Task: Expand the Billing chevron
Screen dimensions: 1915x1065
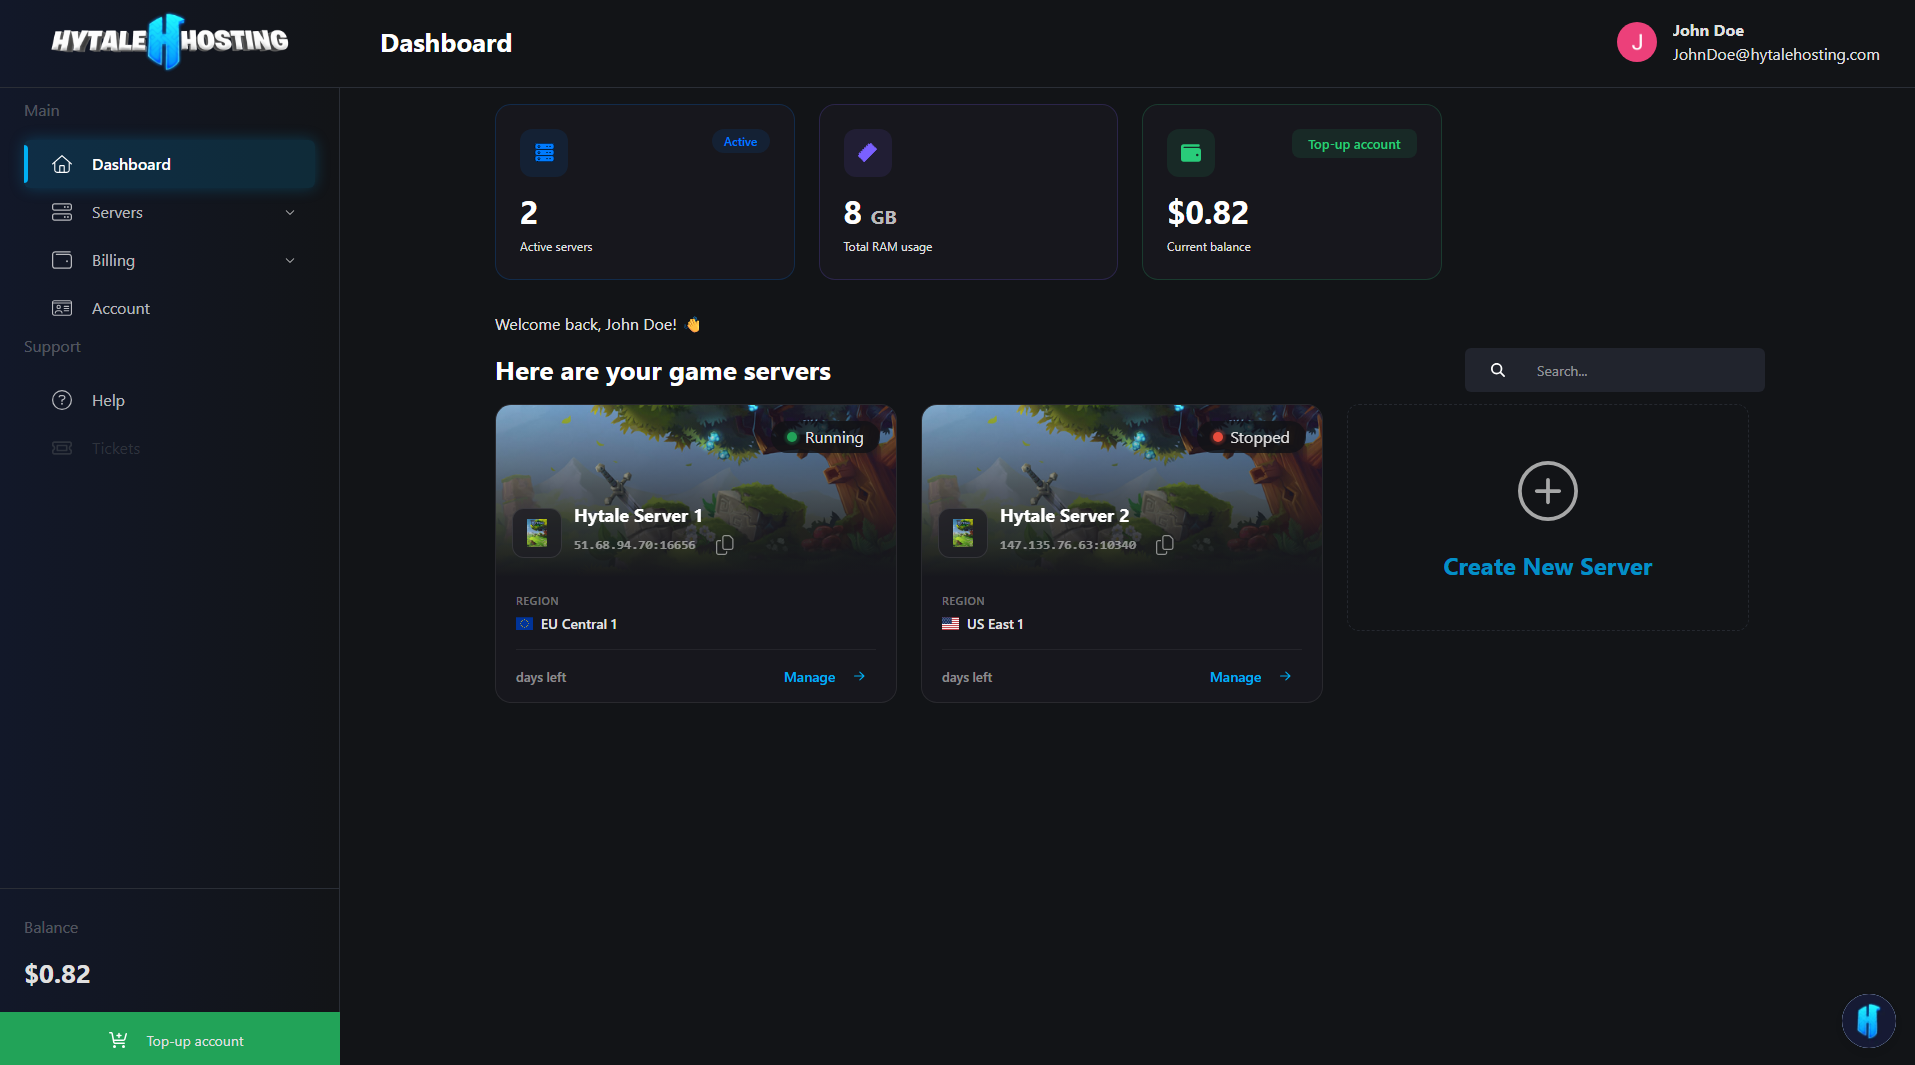Action: tap(290, 260)
